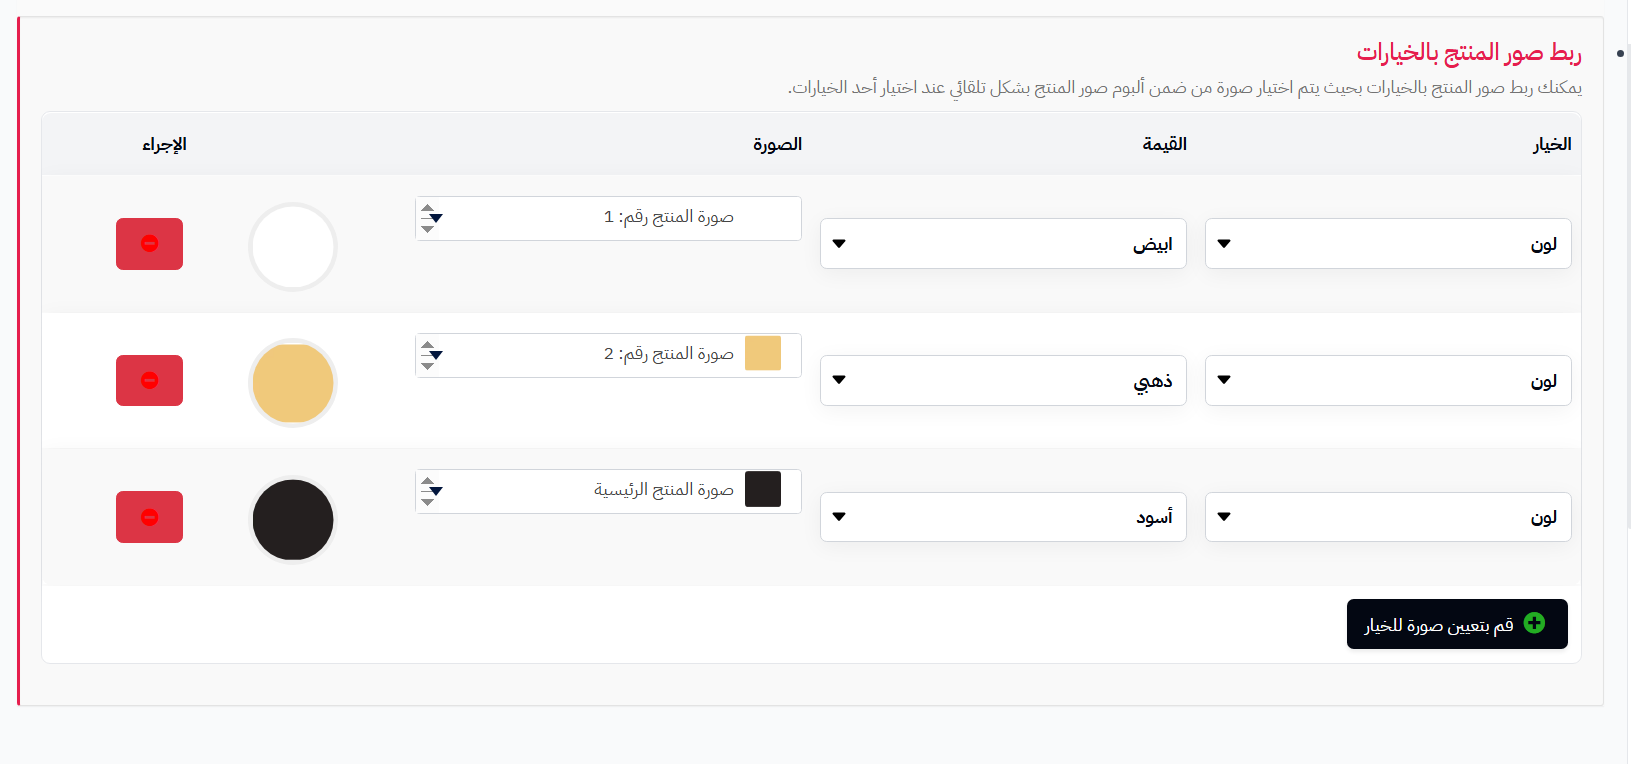The width and height of the screenshot is (1631, 764).
Task: Click the قم بتعيين صورة للخيار button
Action: [1457, 624]
